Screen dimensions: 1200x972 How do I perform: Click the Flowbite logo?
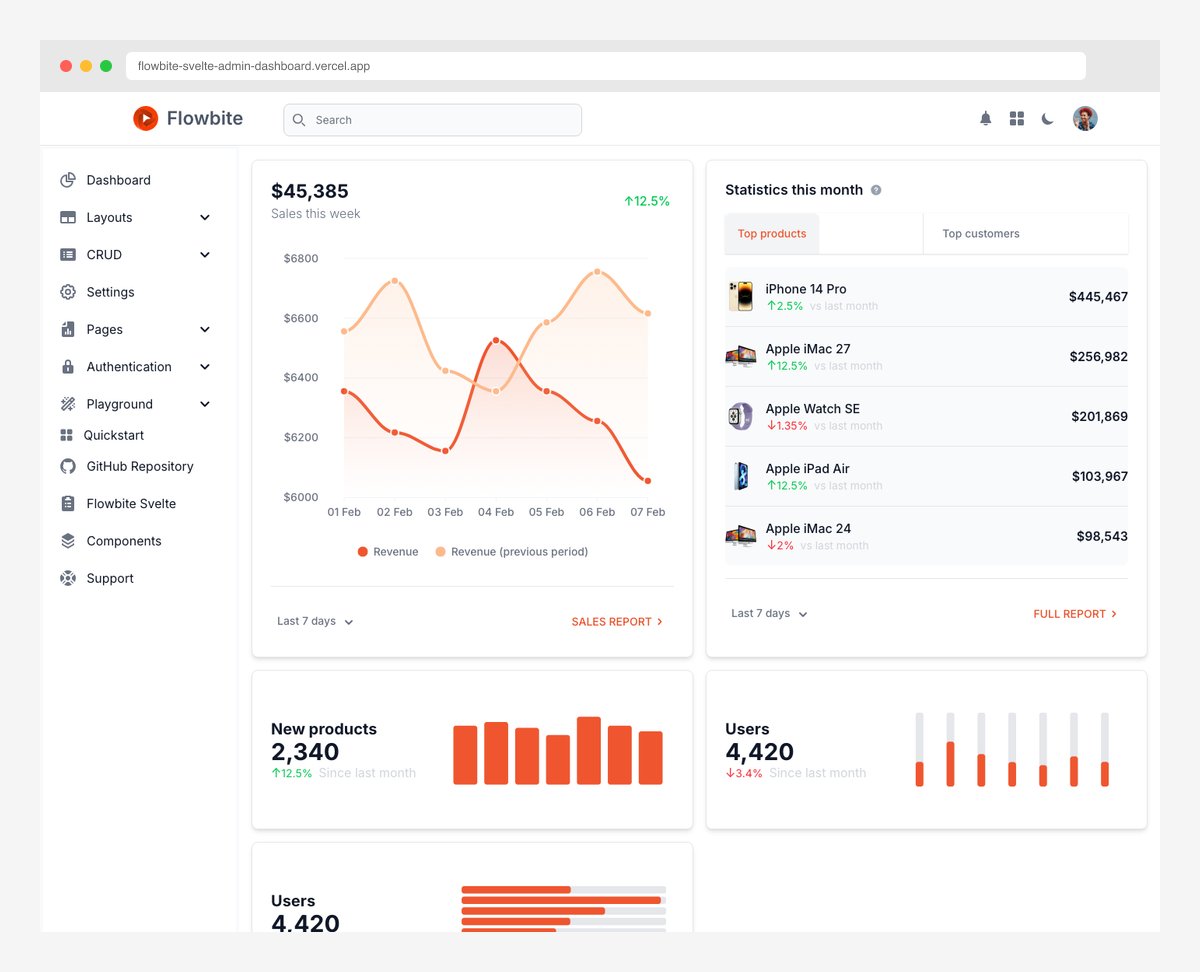click(x=186, y=118)
